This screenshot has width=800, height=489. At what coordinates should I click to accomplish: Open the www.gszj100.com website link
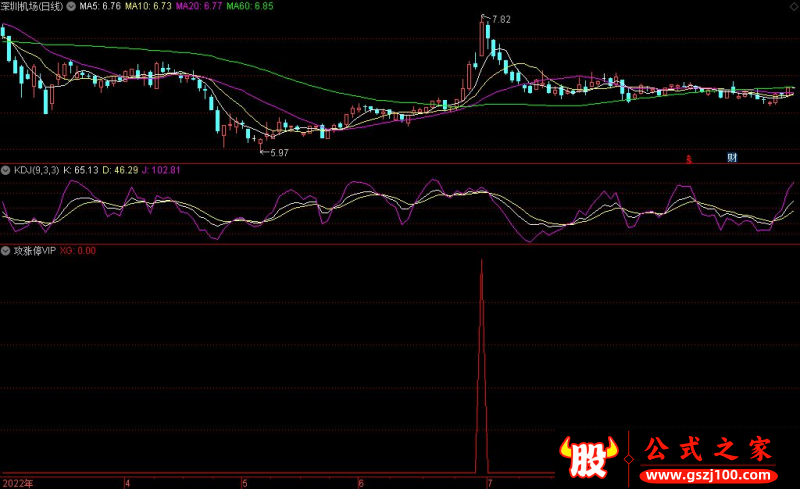tap(709, 476)
